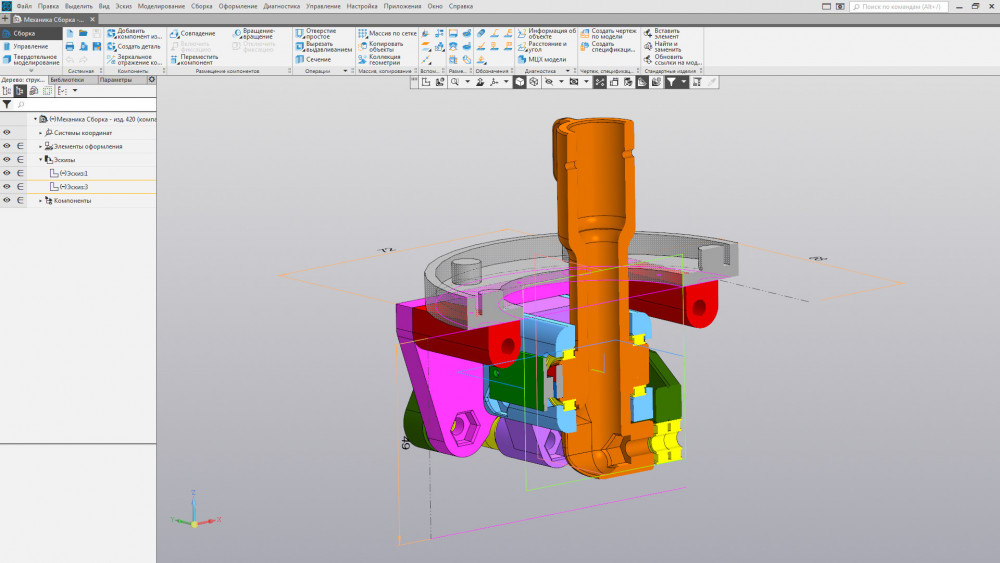Click the Создать деталь icon
Viewport: 1000px width, 563px height.
pyautogui.click(x=111, y=46)
